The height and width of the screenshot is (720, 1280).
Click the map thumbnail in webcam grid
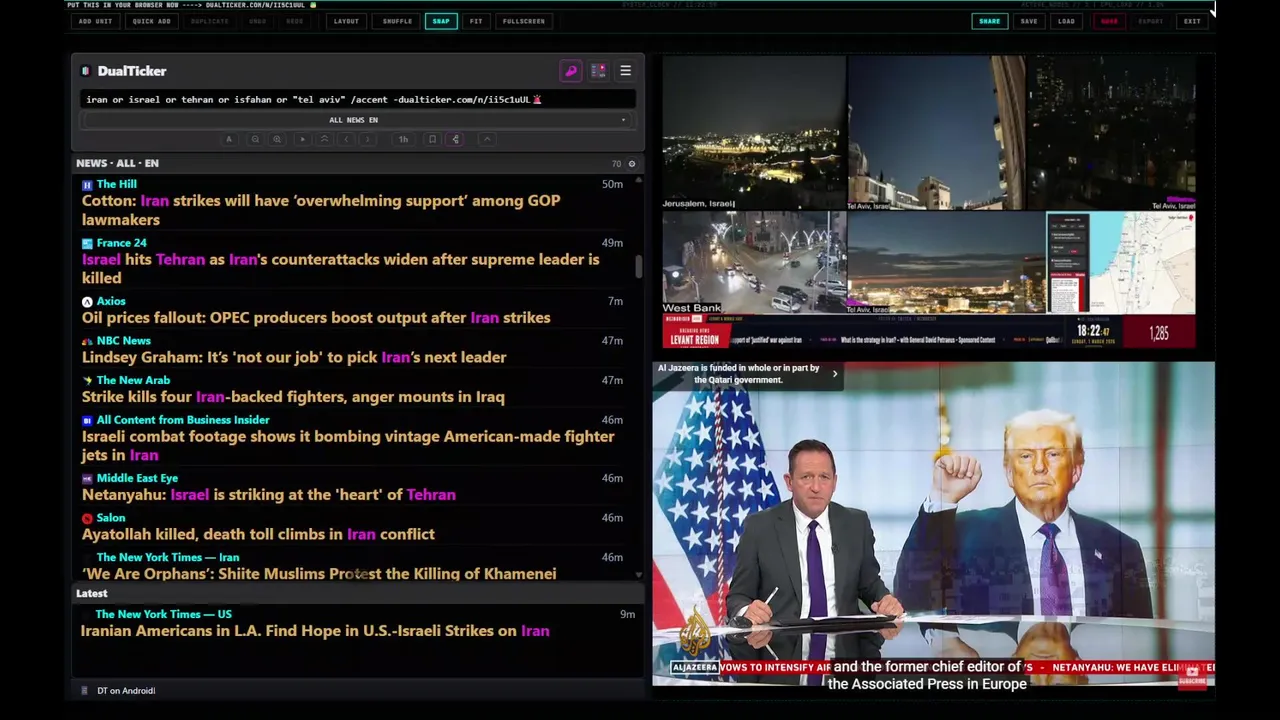point(1121,262)
